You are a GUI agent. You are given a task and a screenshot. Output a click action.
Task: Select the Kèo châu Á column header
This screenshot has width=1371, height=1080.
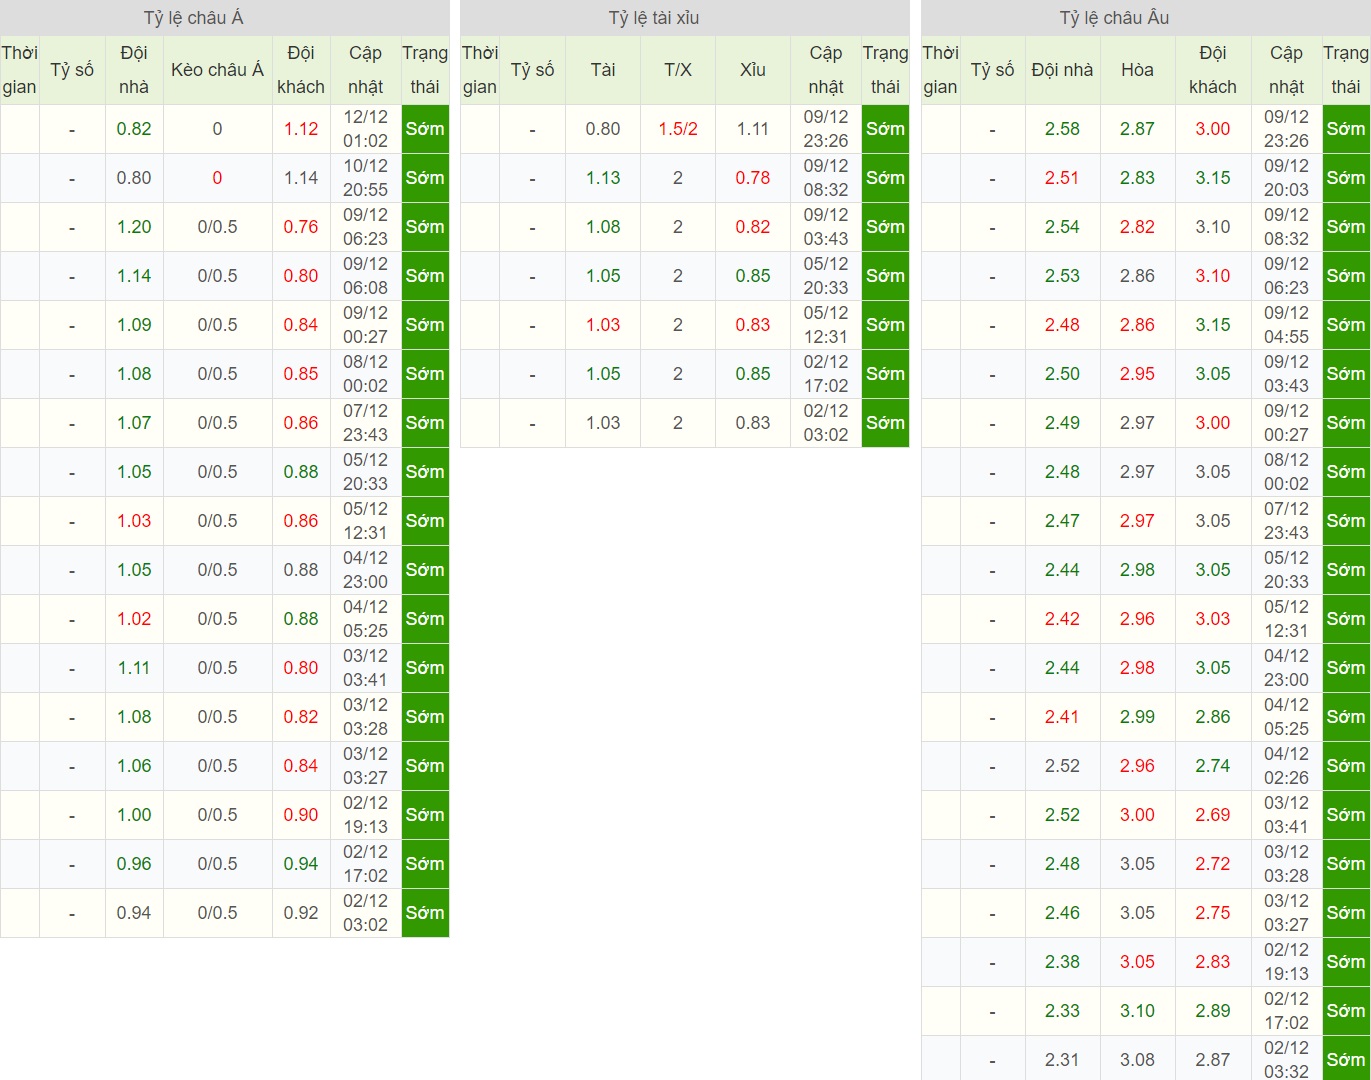[x=217, y=70]
